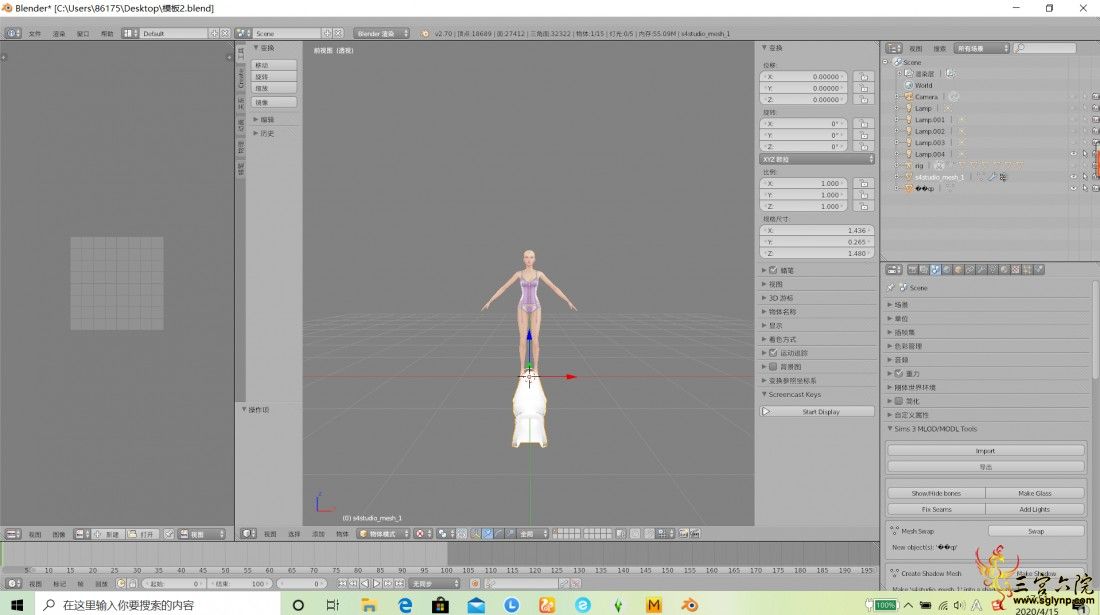Open the Object properties tab icon
1100x615 pixels.
tap(958, 269)
